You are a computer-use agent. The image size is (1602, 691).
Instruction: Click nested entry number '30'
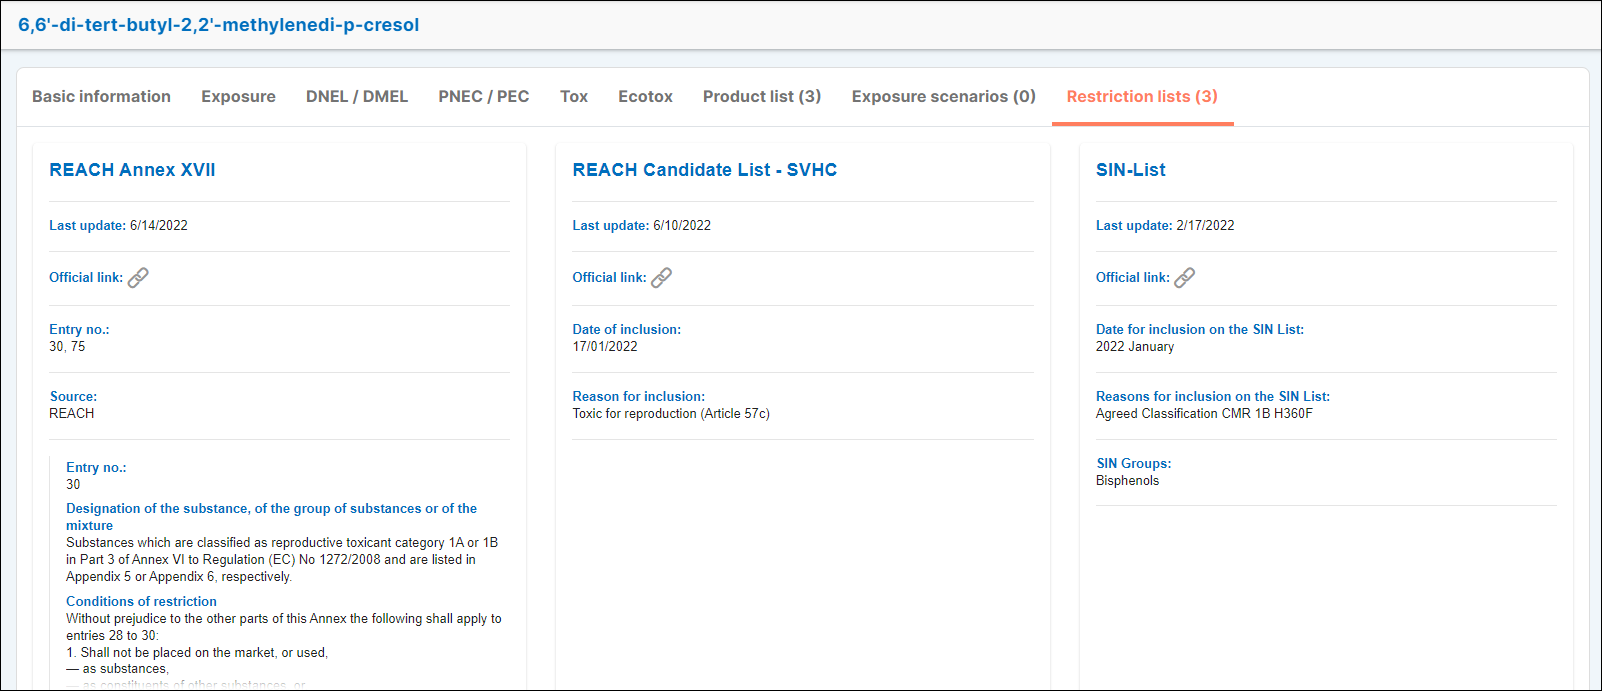[73, 484]
